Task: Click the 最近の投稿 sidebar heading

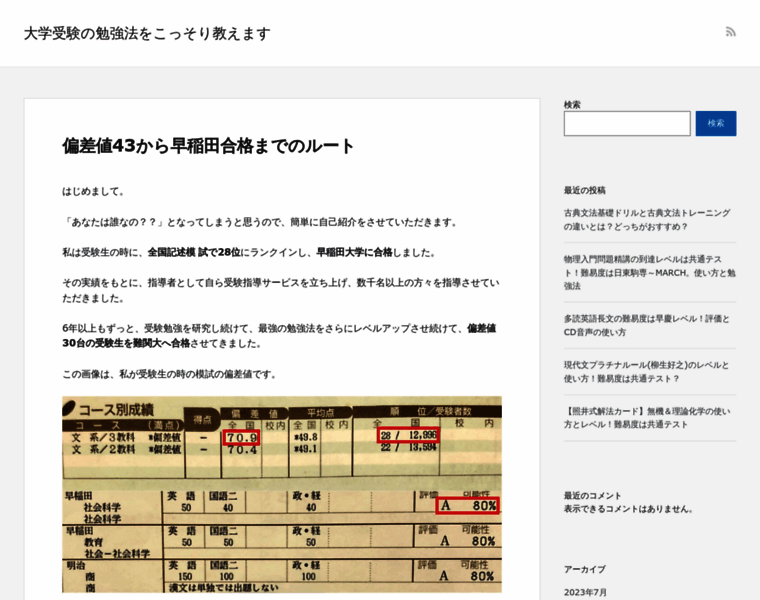Action: (585, 190)
